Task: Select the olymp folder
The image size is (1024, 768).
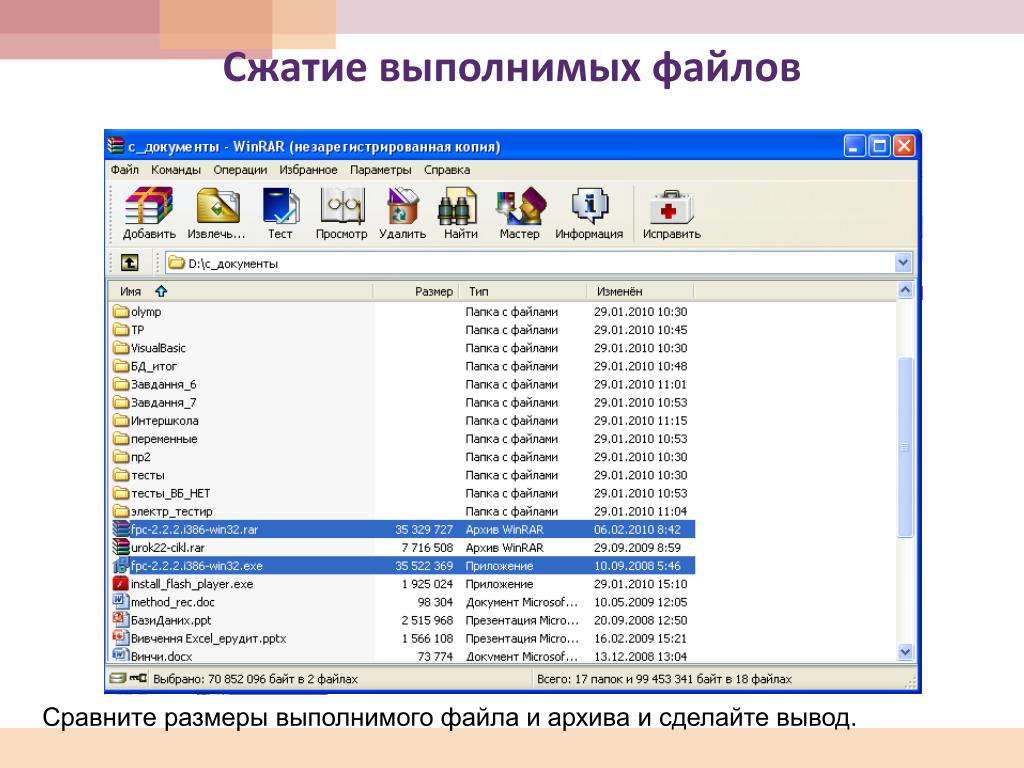Action: click(x=137, y=312)
